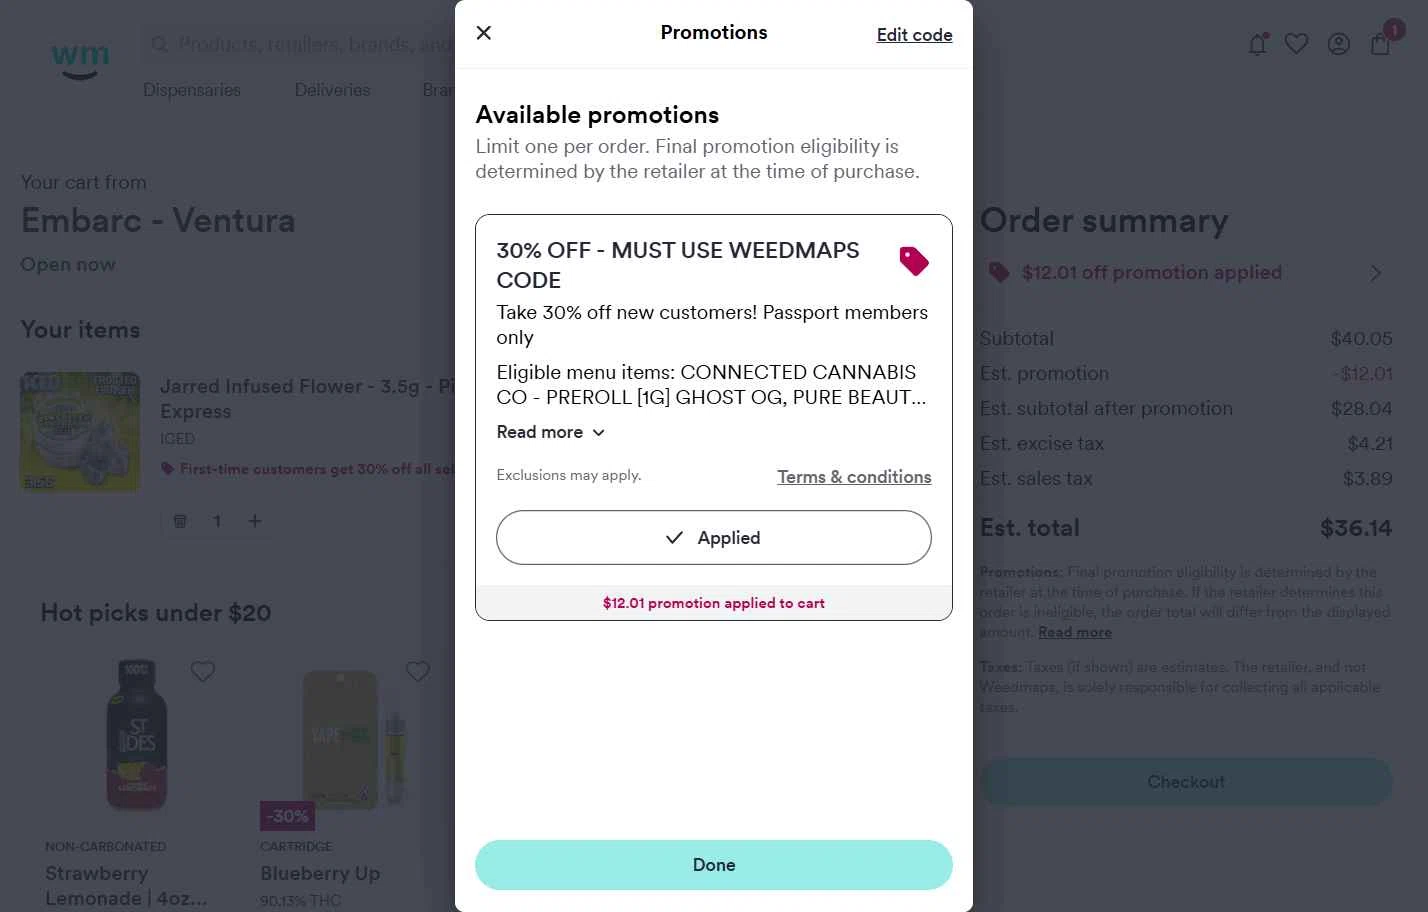Open the Deliveries menu
This screenshot has width=1428, height=912.
(332, 90)
